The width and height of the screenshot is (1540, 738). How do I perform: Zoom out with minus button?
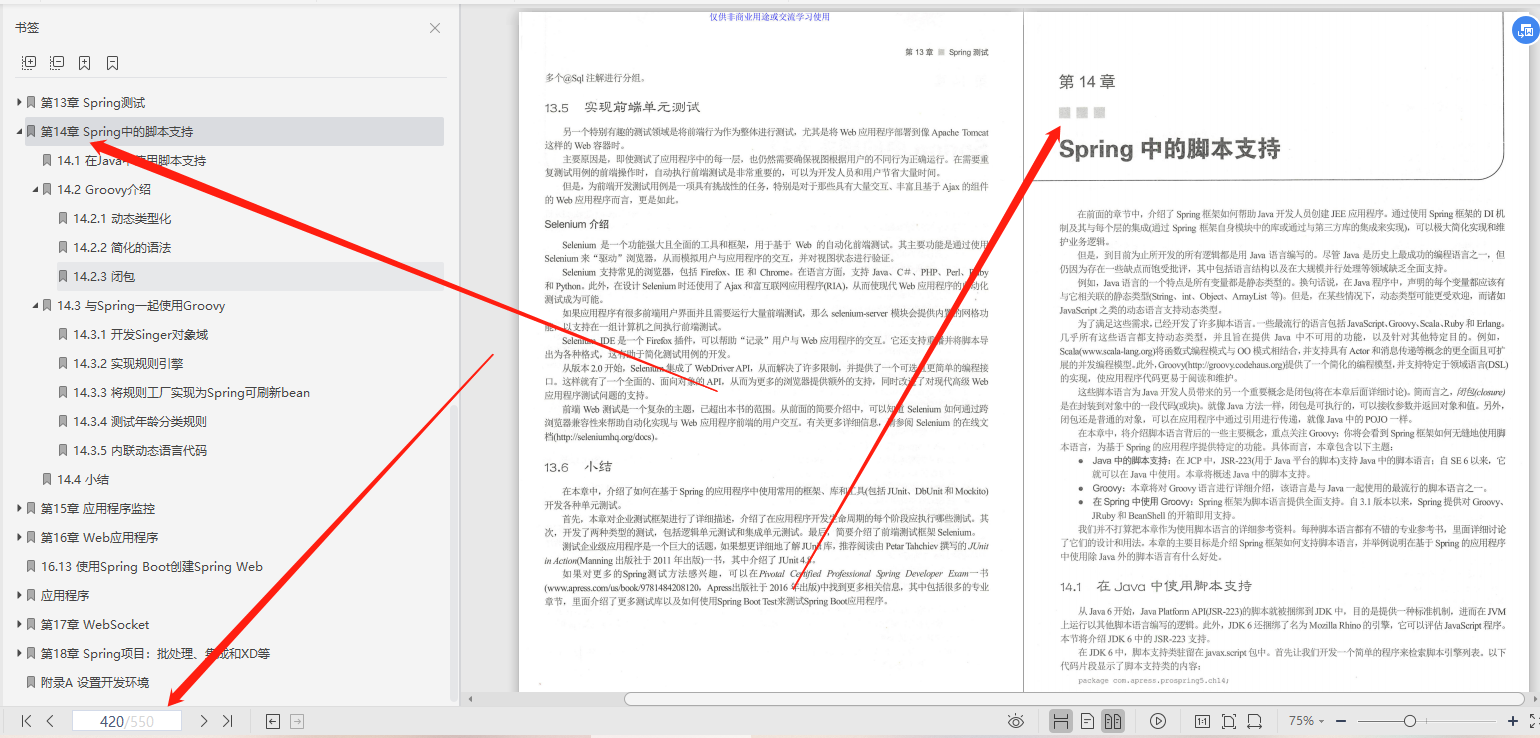pyautogui.click(x=1341, y=721)
